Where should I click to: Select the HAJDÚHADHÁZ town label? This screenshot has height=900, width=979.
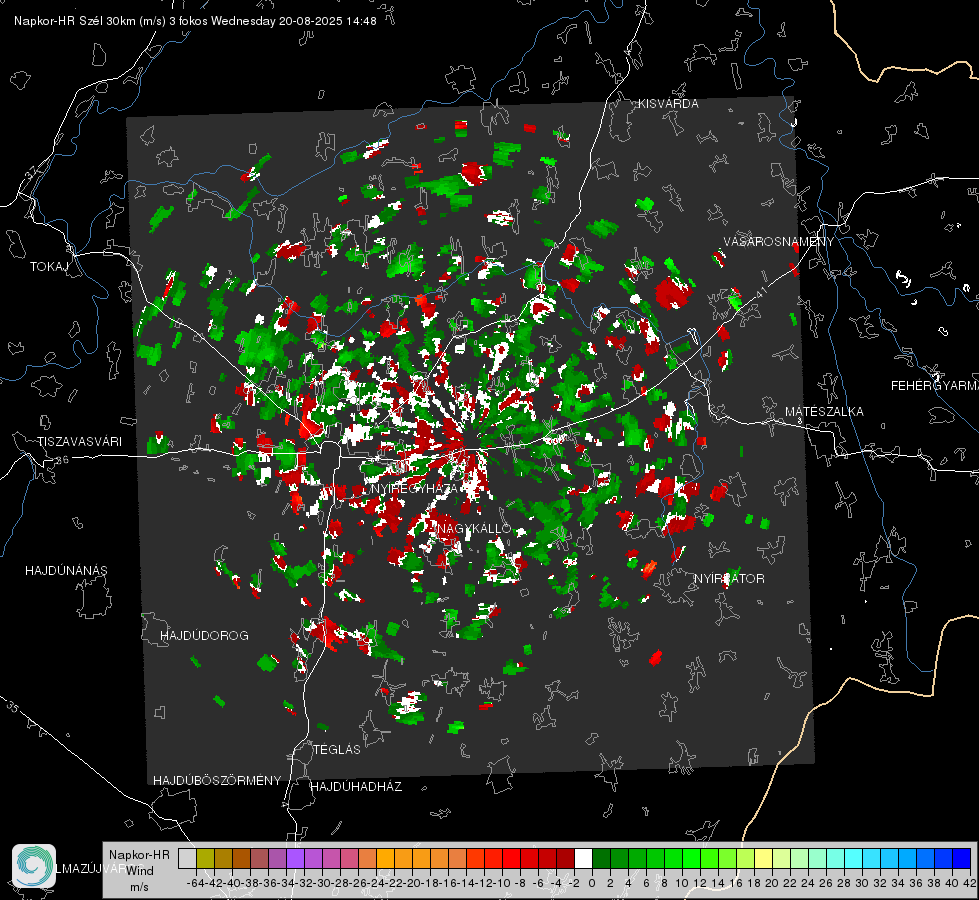pyautogui.click(x=356, y=787)
